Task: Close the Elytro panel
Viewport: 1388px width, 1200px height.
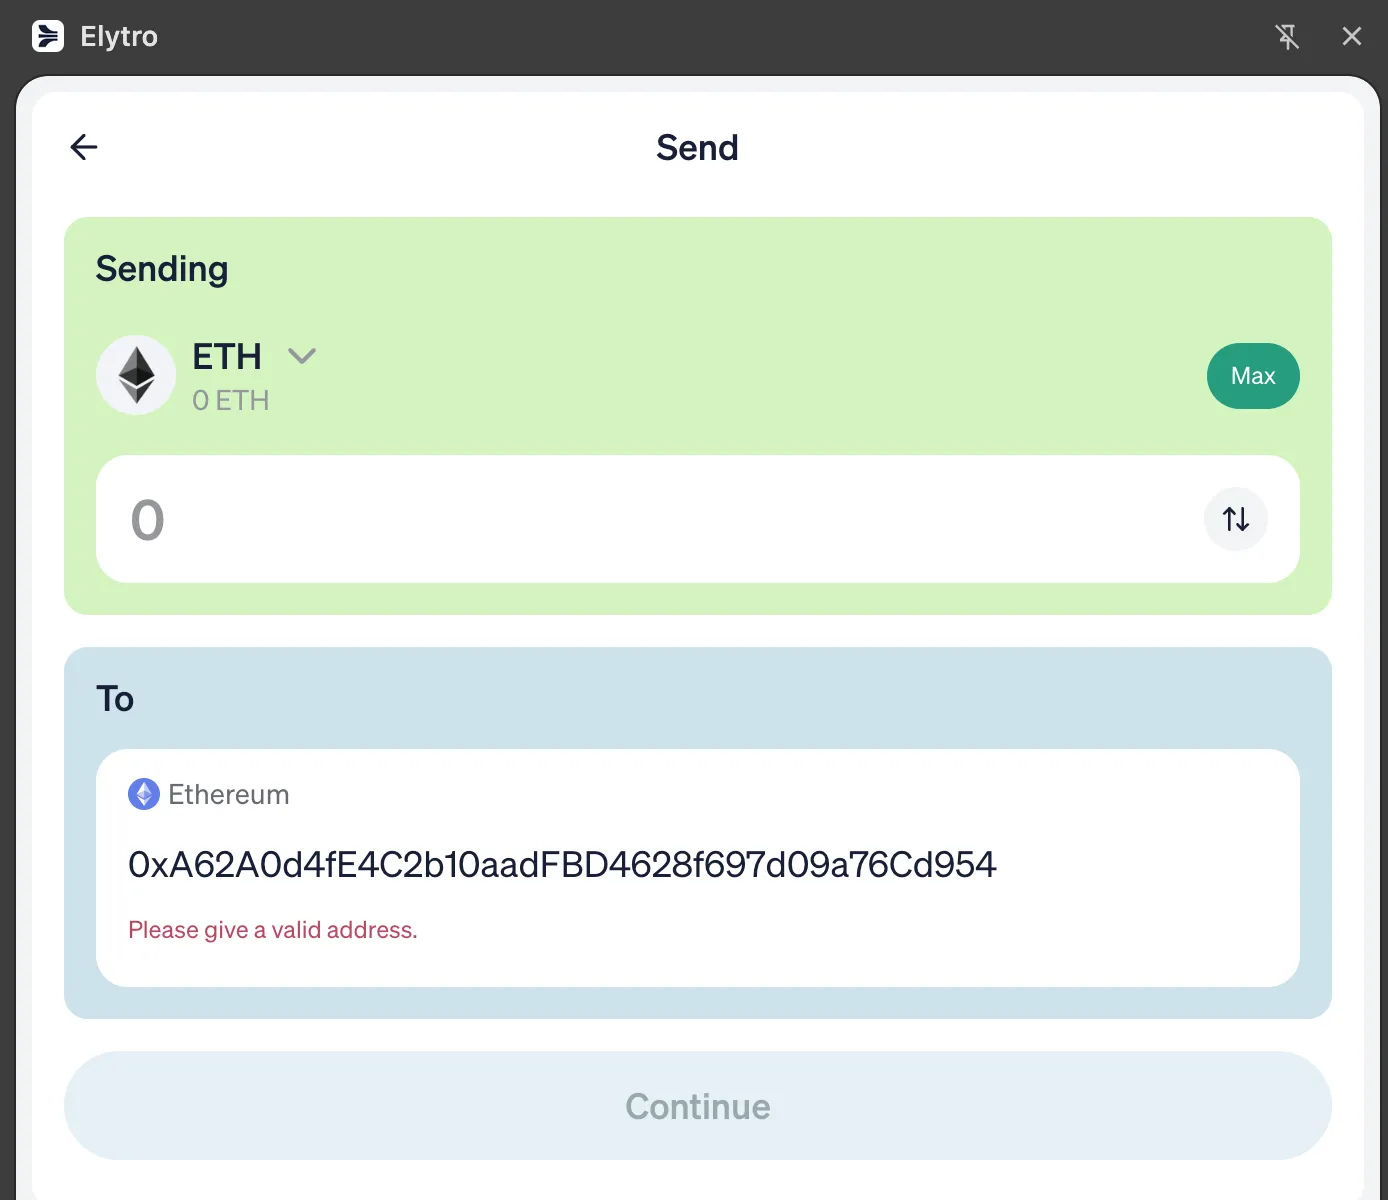Action: (x=1351, y=37)
